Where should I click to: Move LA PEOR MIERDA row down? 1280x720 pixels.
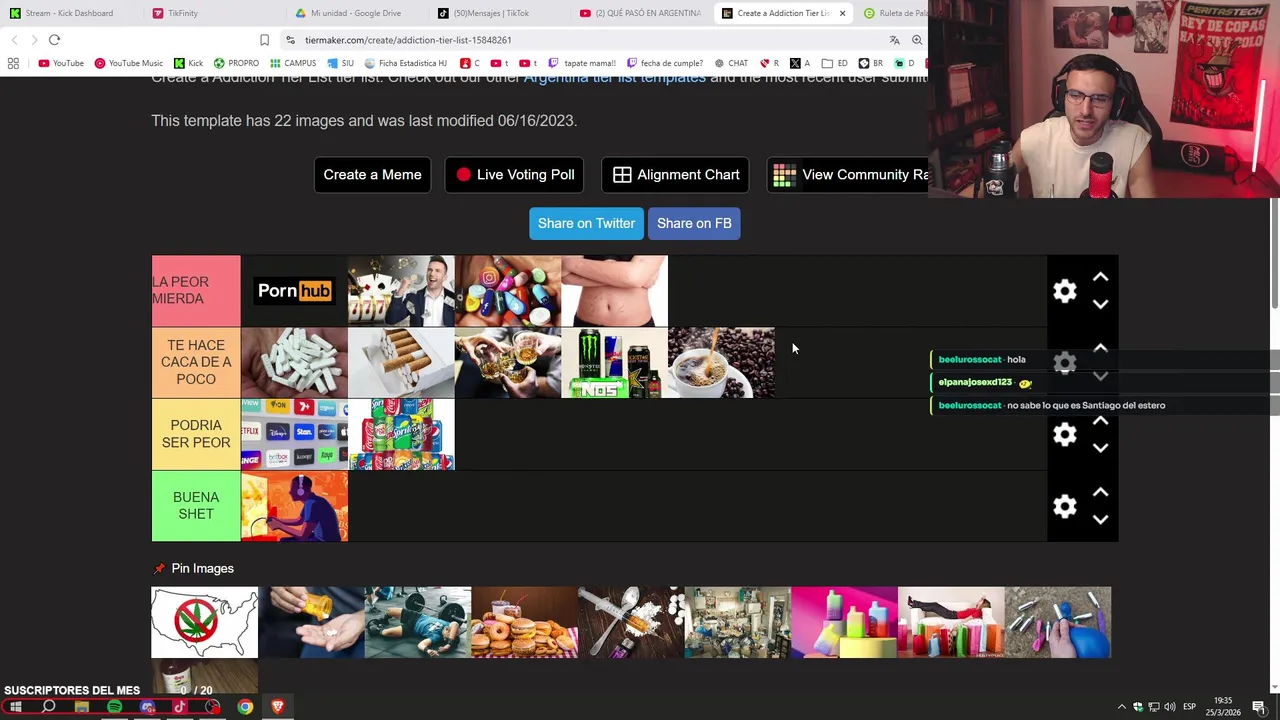tap(1100, 304)
